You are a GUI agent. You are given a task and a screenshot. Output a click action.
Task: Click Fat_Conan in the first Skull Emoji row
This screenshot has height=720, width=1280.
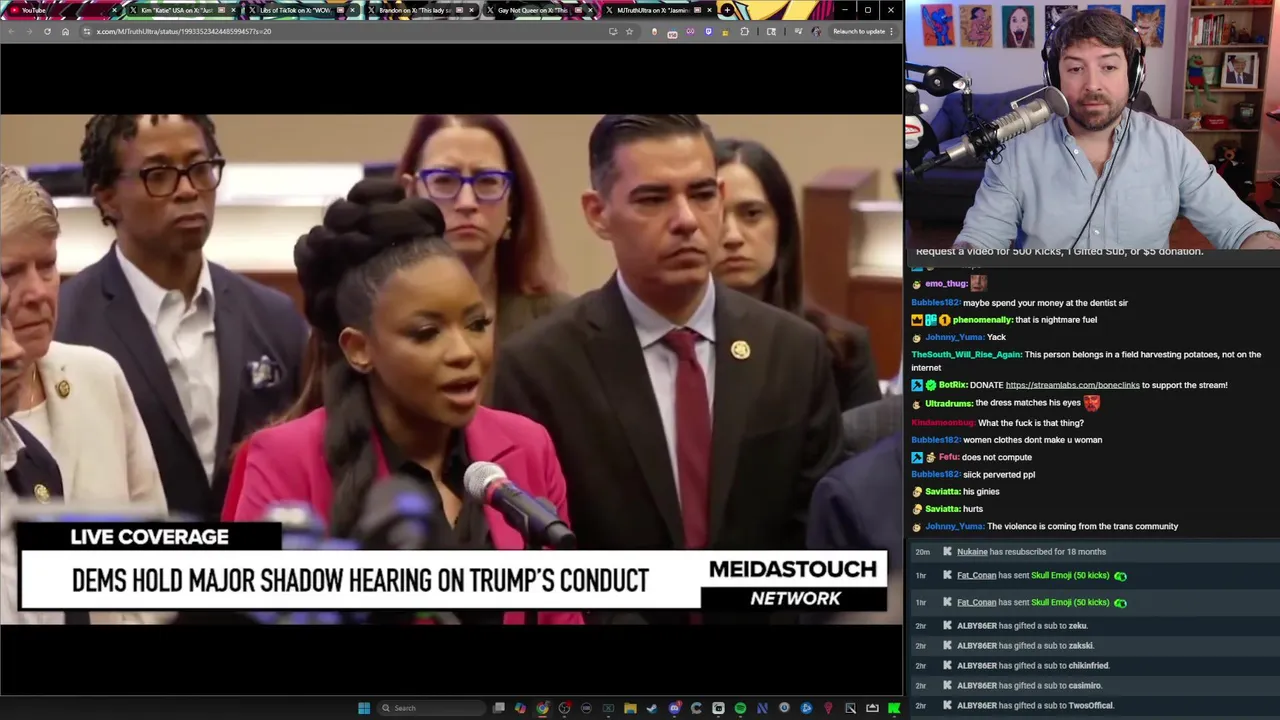click(977, 576)
